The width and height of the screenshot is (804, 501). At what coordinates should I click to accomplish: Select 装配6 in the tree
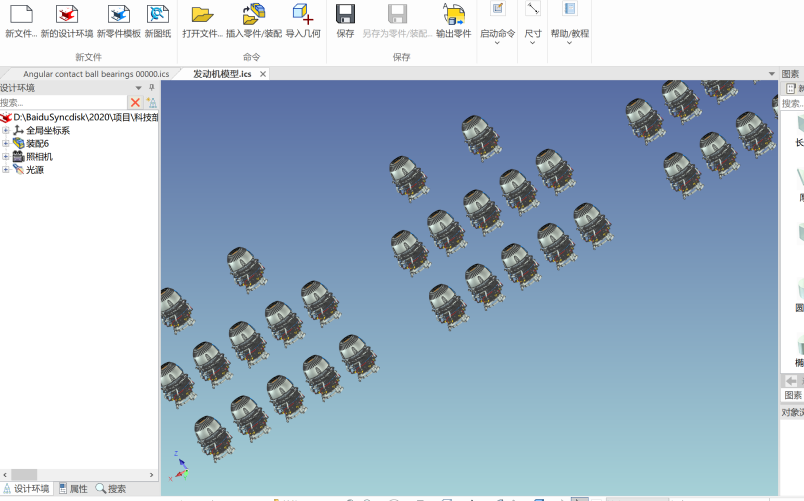coord(37,143)
